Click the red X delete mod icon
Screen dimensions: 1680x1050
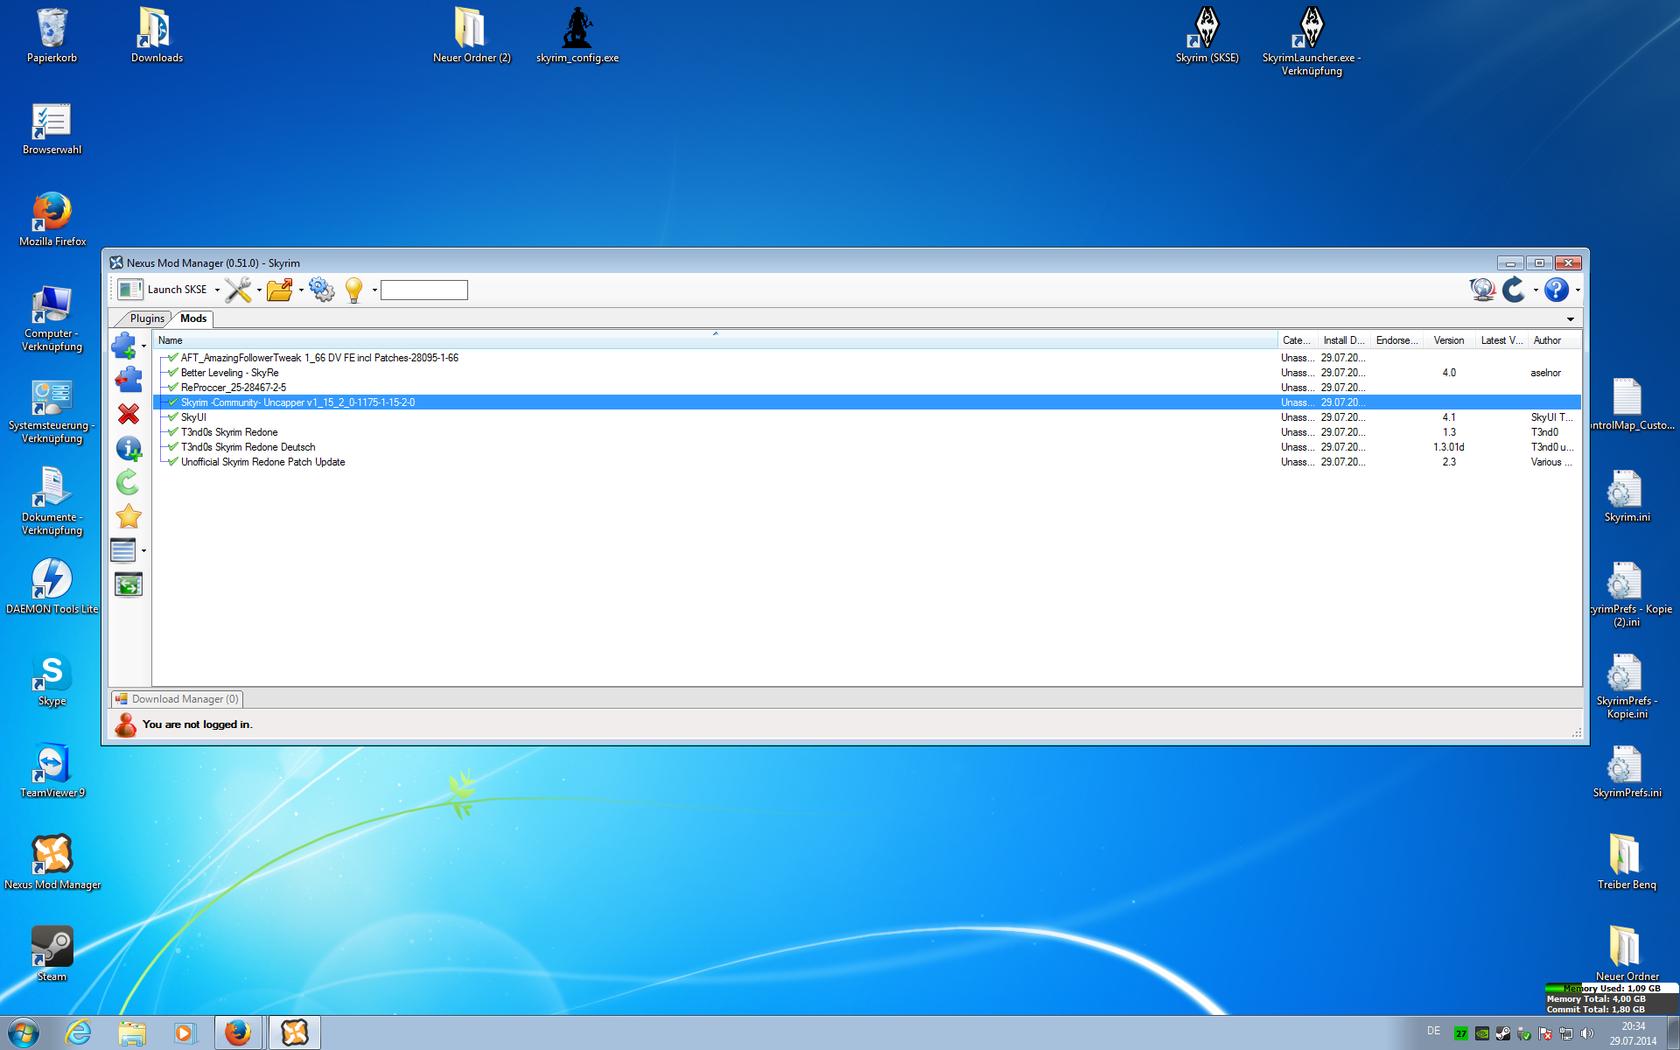pyautogui.click(x=128, y=414)
